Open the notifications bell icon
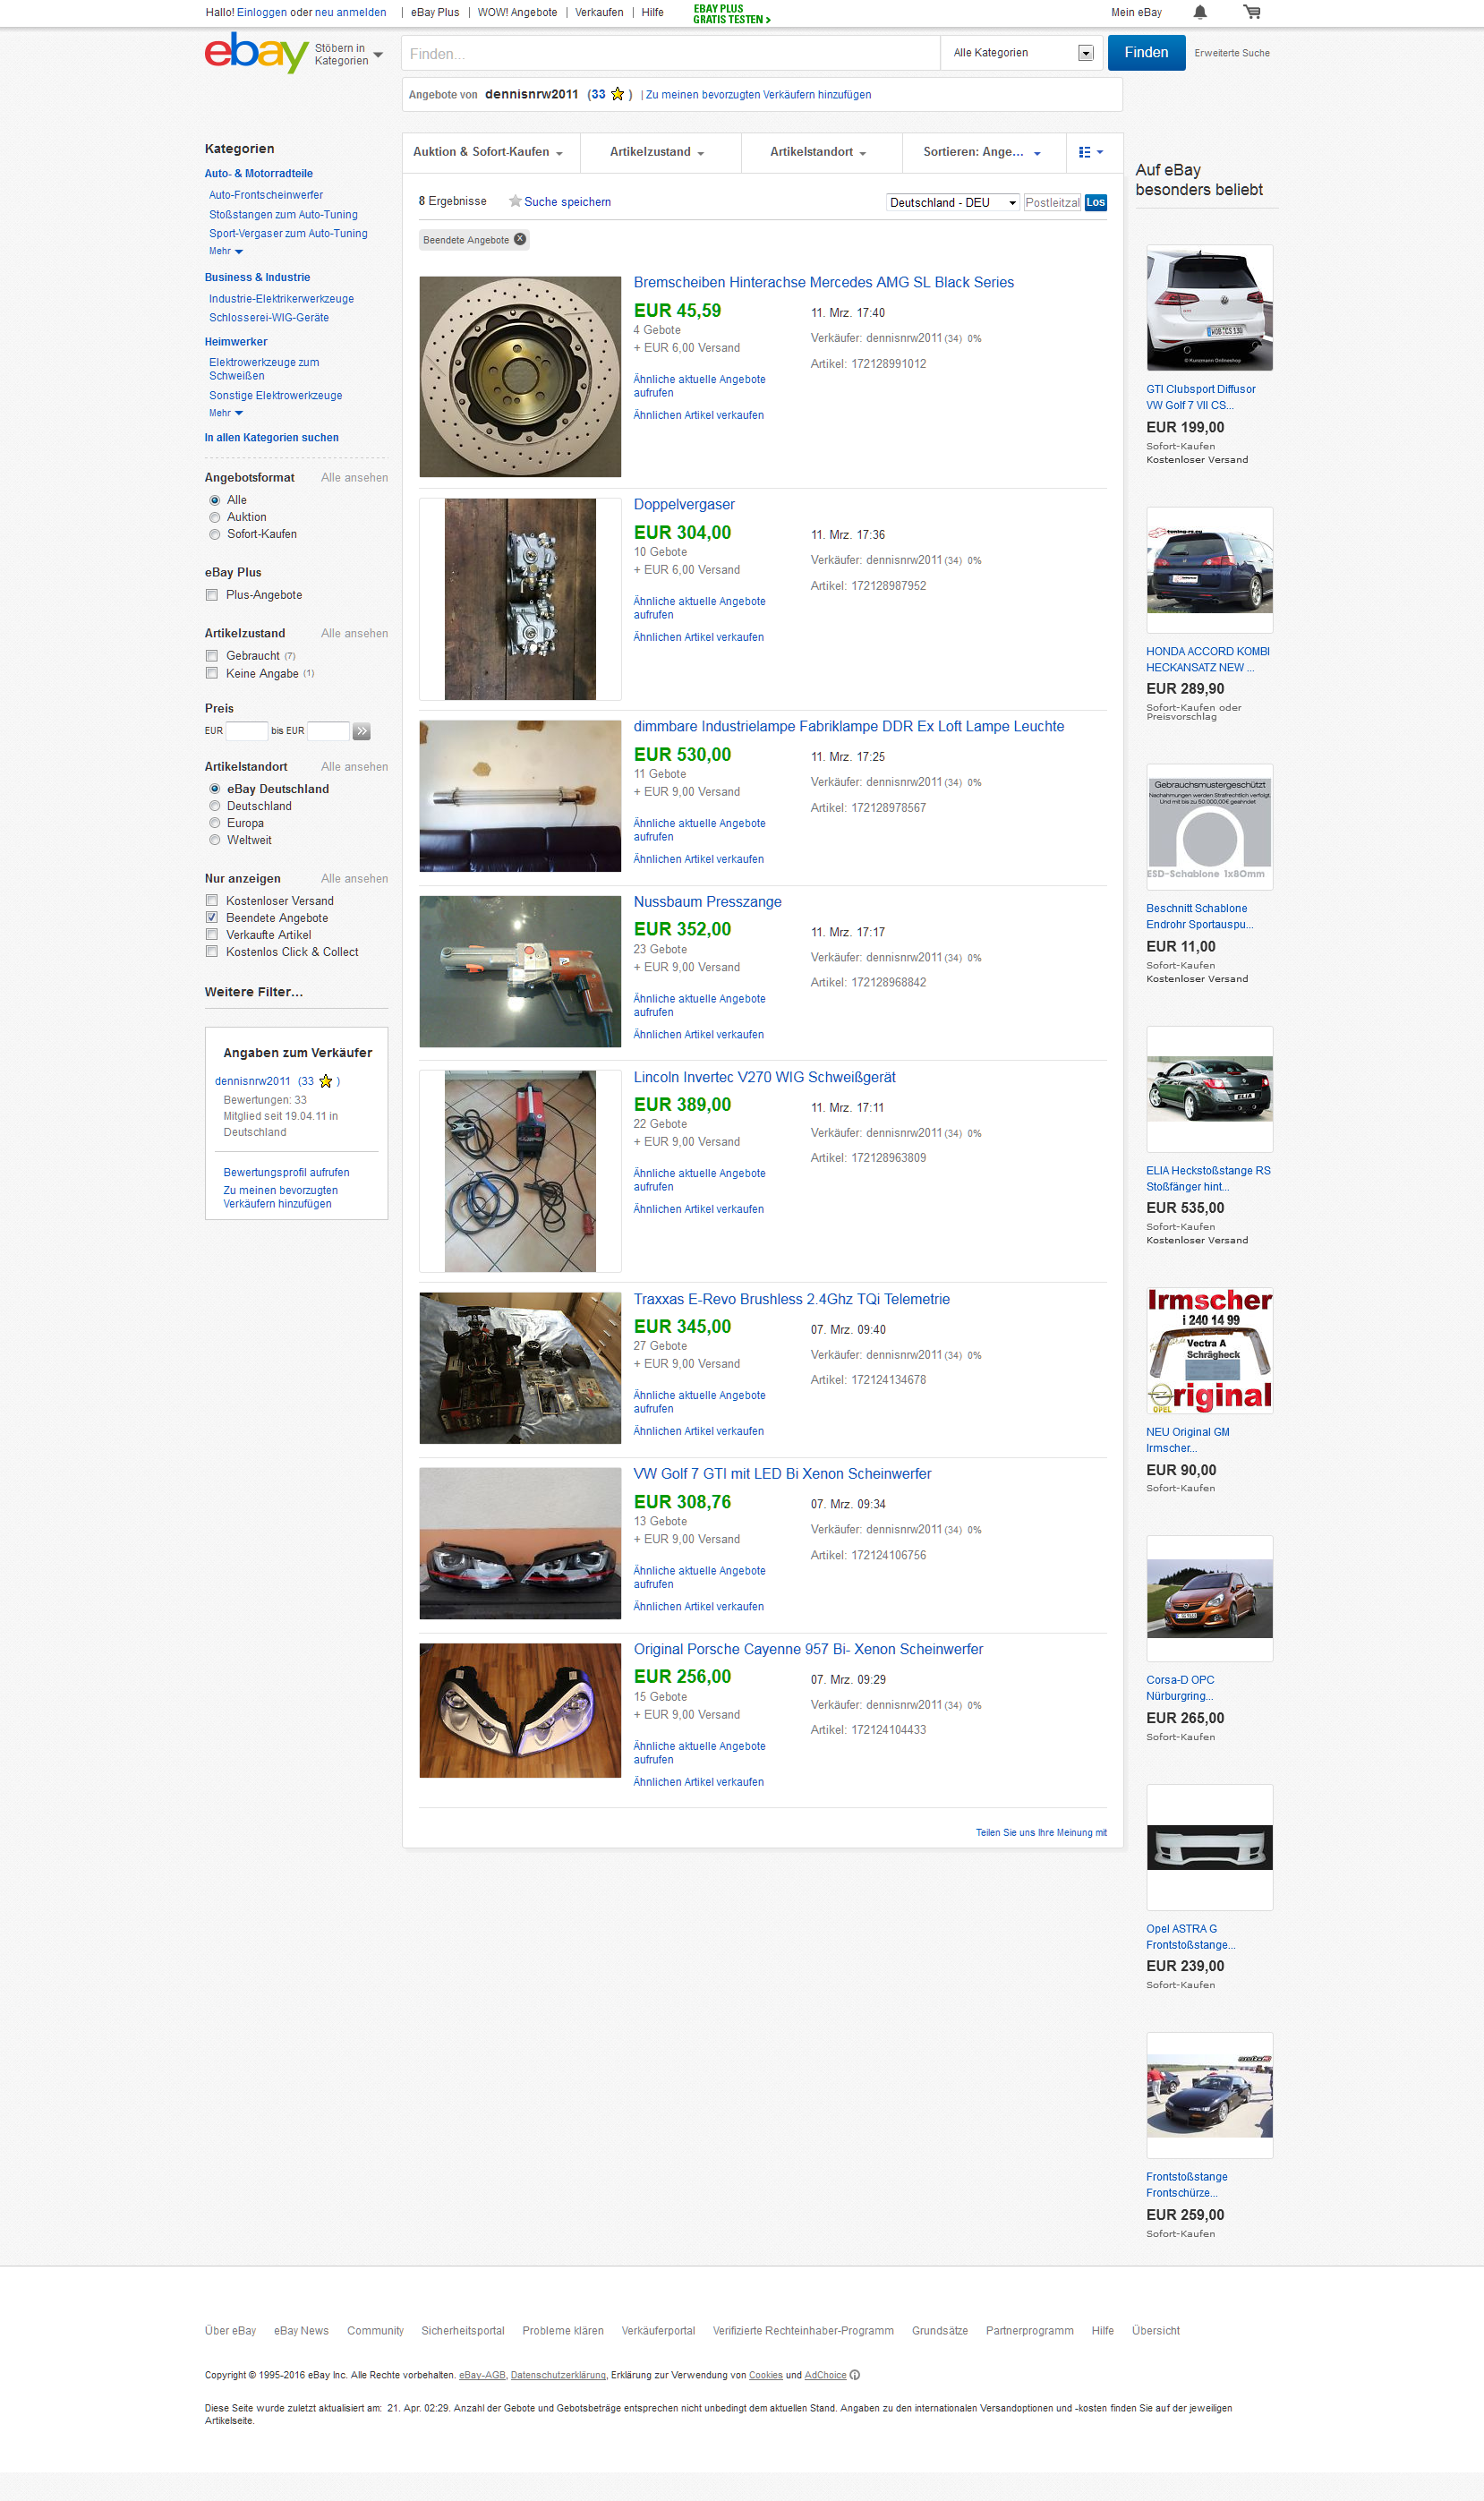This screenshot has width=1484, height=2501. 1200,12
